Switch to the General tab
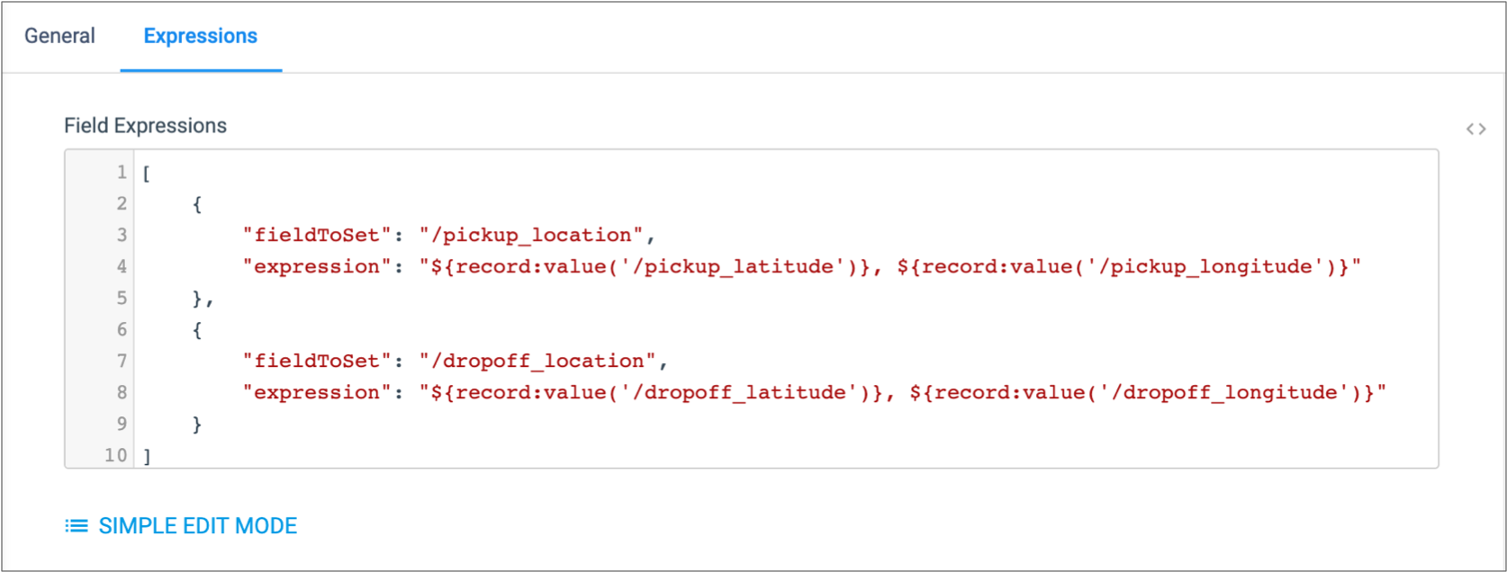1507x572 pixels. 60,37
